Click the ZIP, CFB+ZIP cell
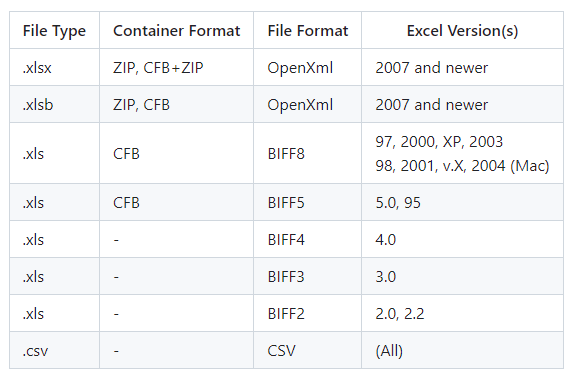 177,67
